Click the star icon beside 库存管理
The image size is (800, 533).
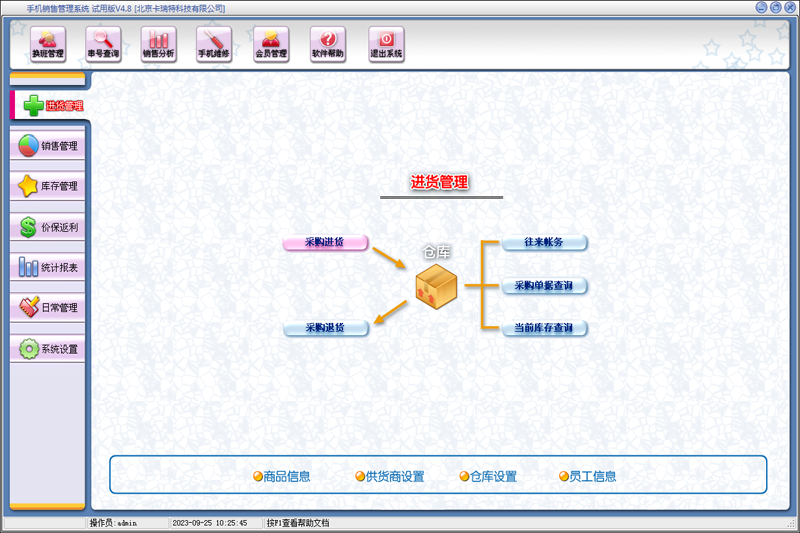pos(28,186)
